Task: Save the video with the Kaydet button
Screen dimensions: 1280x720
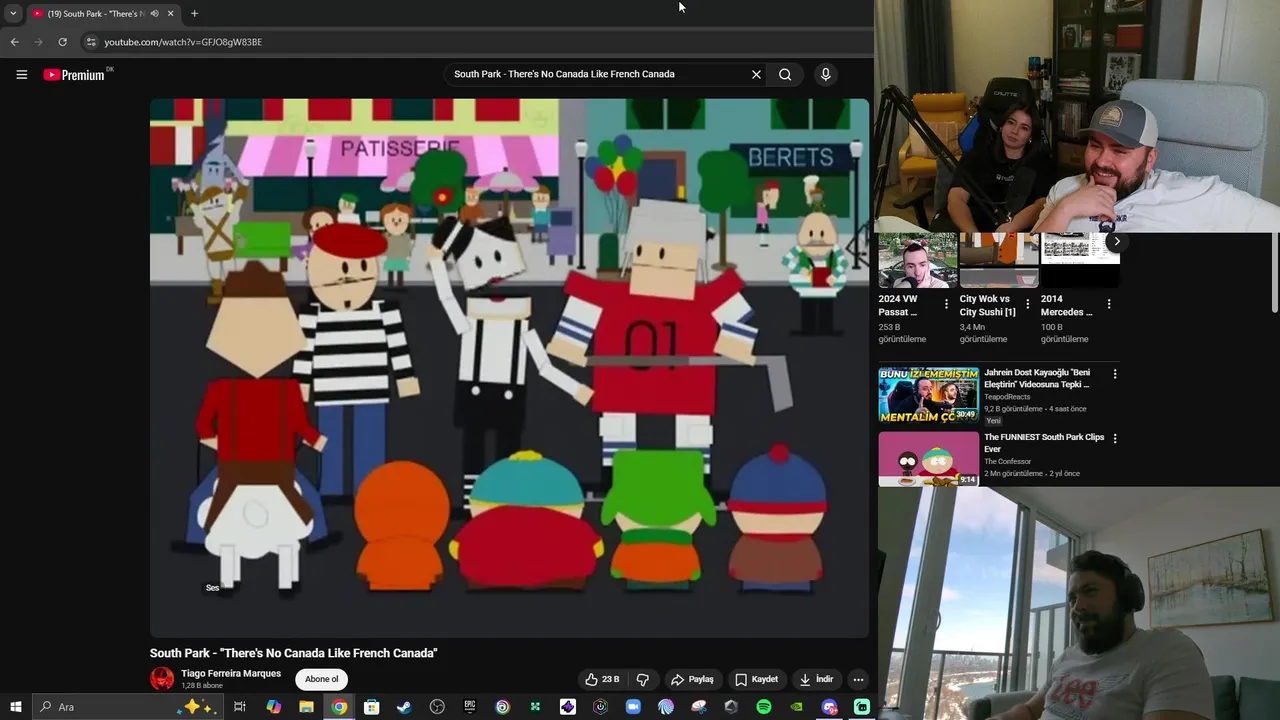Action: point(756,679)
